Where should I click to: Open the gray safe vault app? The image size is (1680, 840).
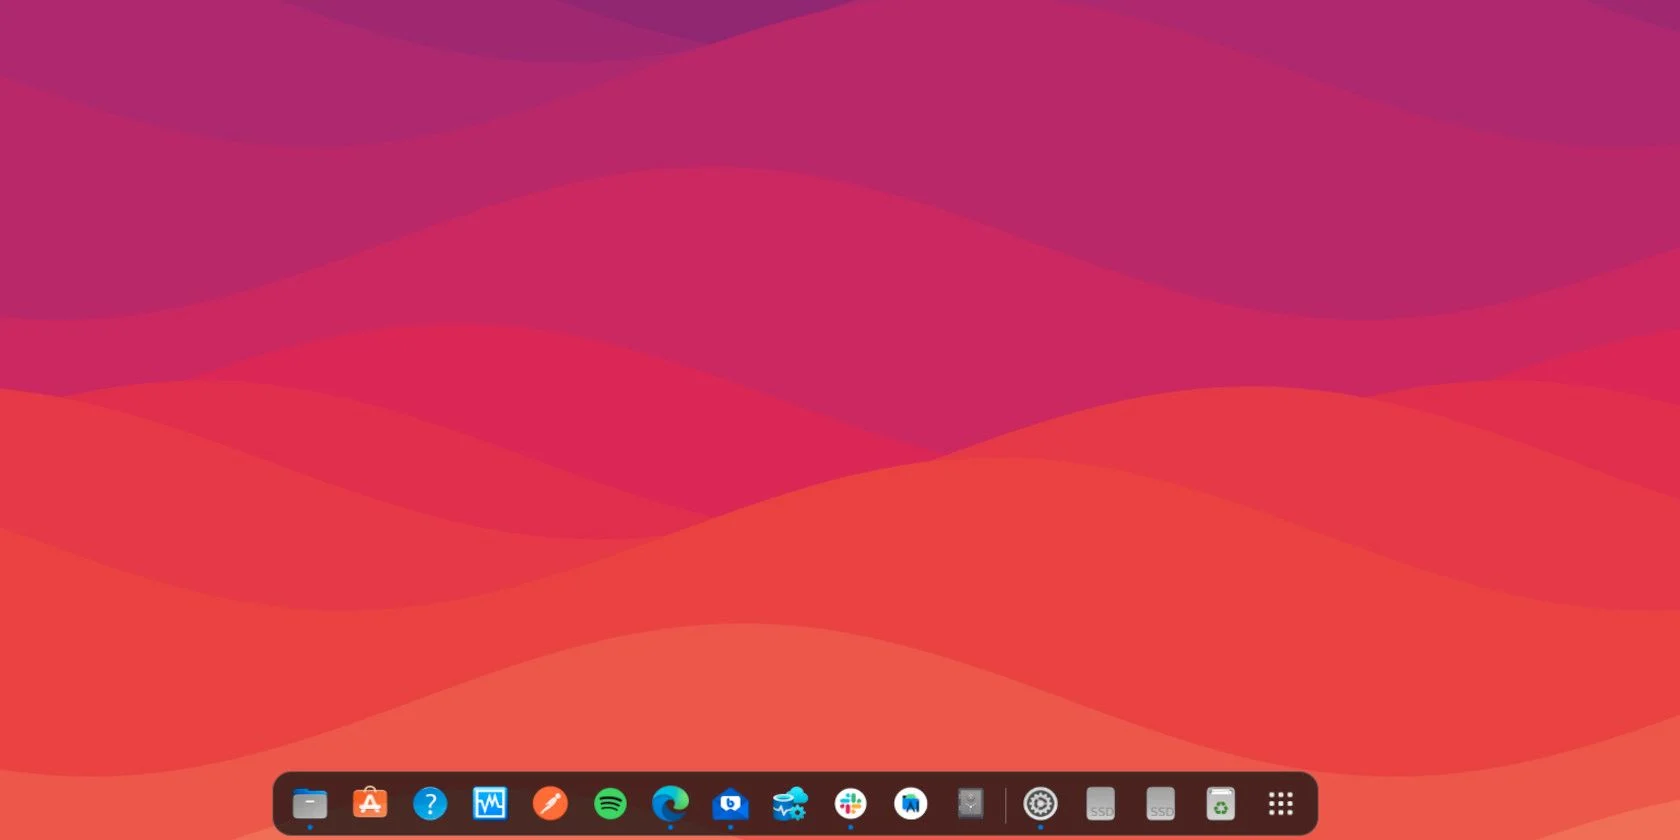[x=970, y=803]
